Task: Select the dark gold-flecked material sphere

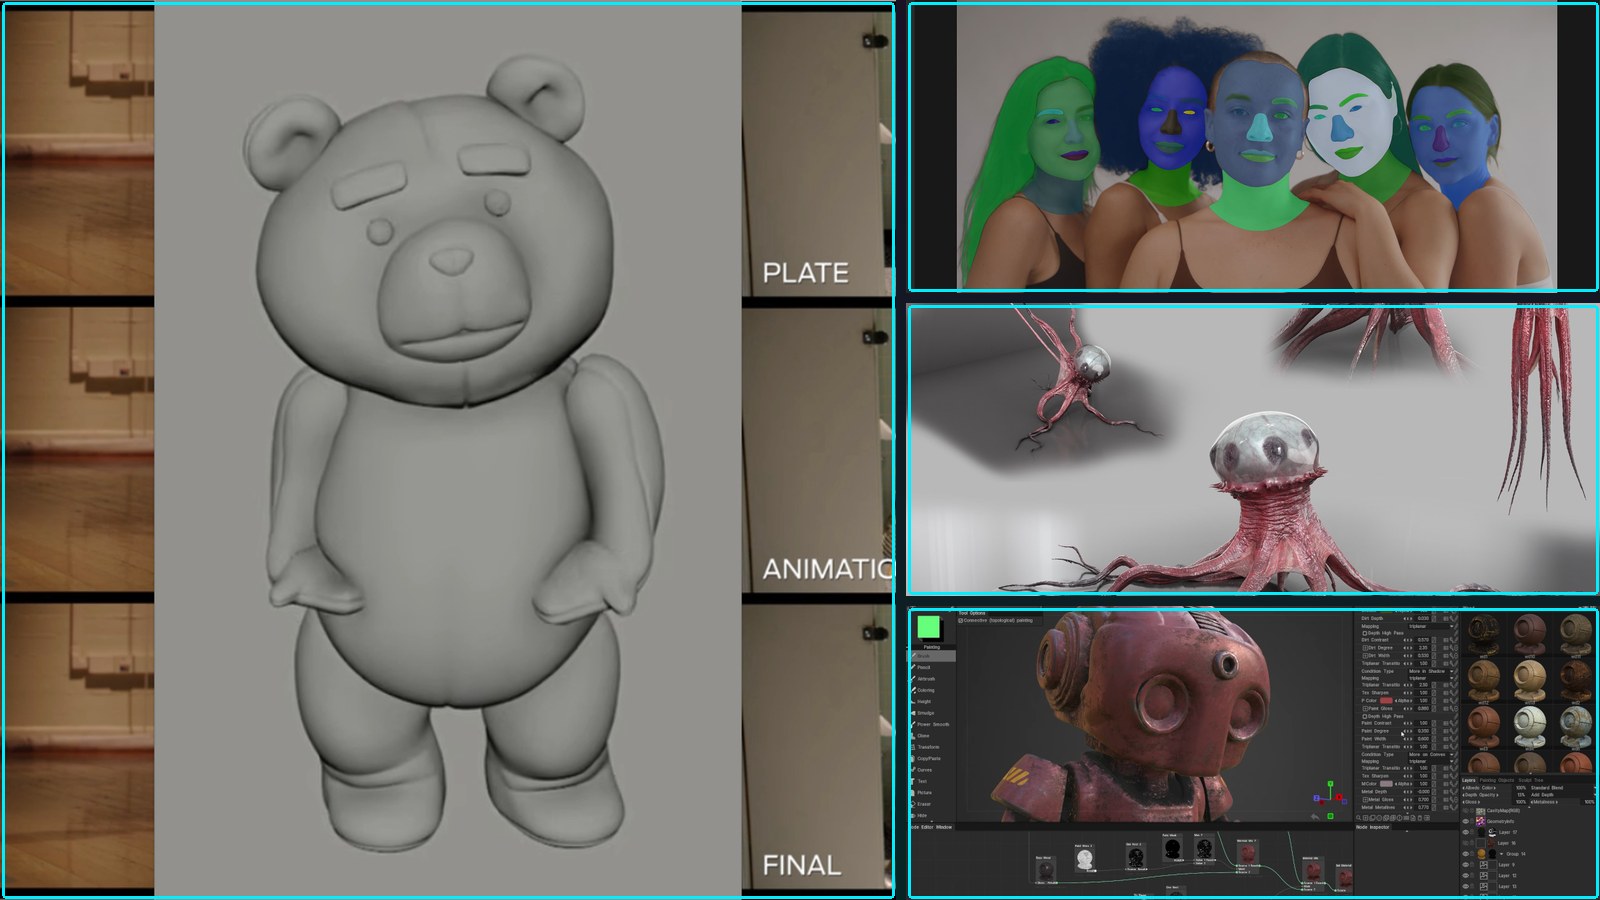Action: click(1484, 634)
